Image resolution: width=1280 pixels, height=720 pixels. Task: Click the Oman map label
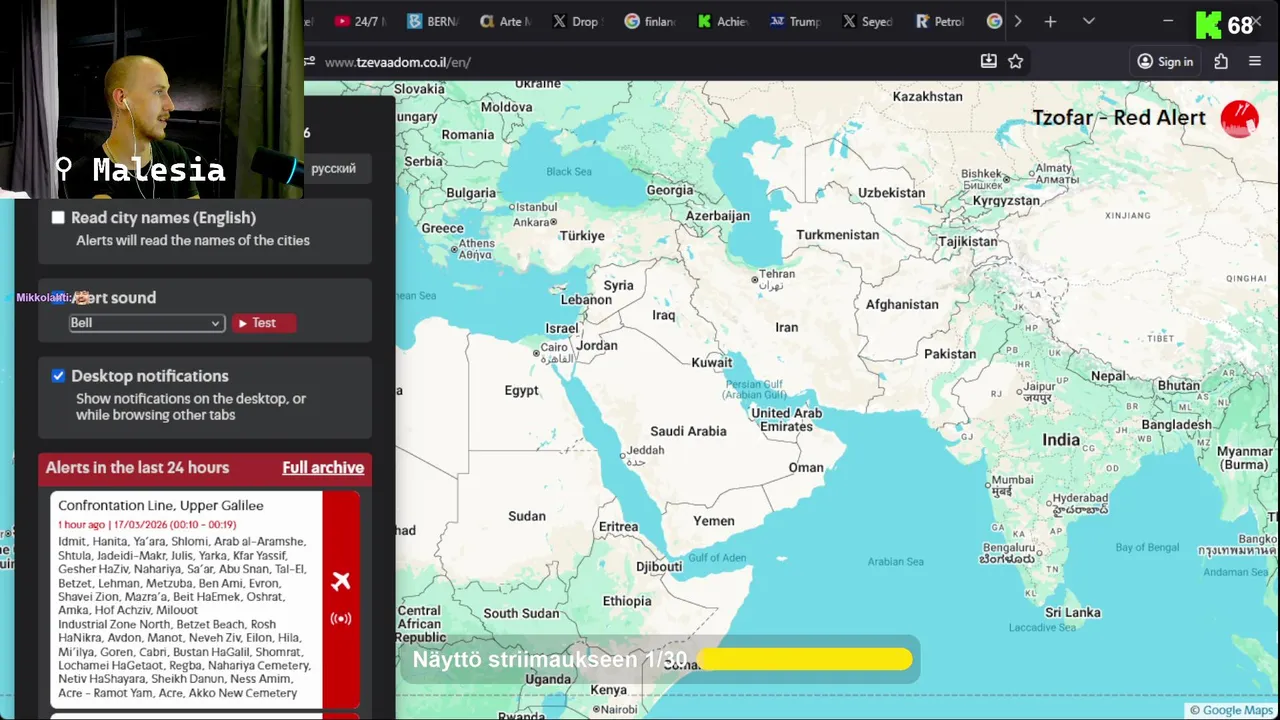pyautogui.click(x=806, y=467)
